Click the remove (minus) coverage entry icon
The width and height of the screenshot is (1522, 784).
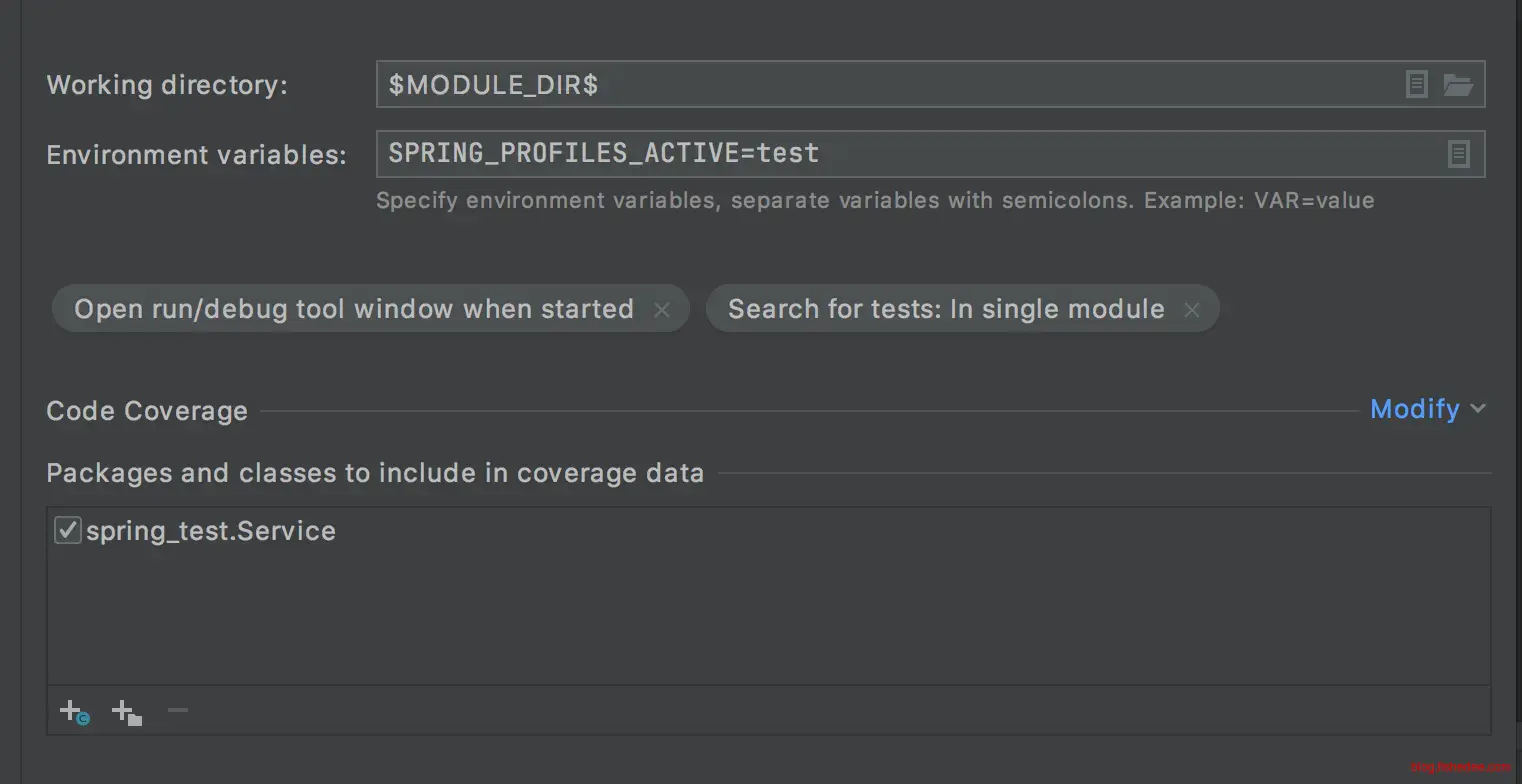point(178,711)
